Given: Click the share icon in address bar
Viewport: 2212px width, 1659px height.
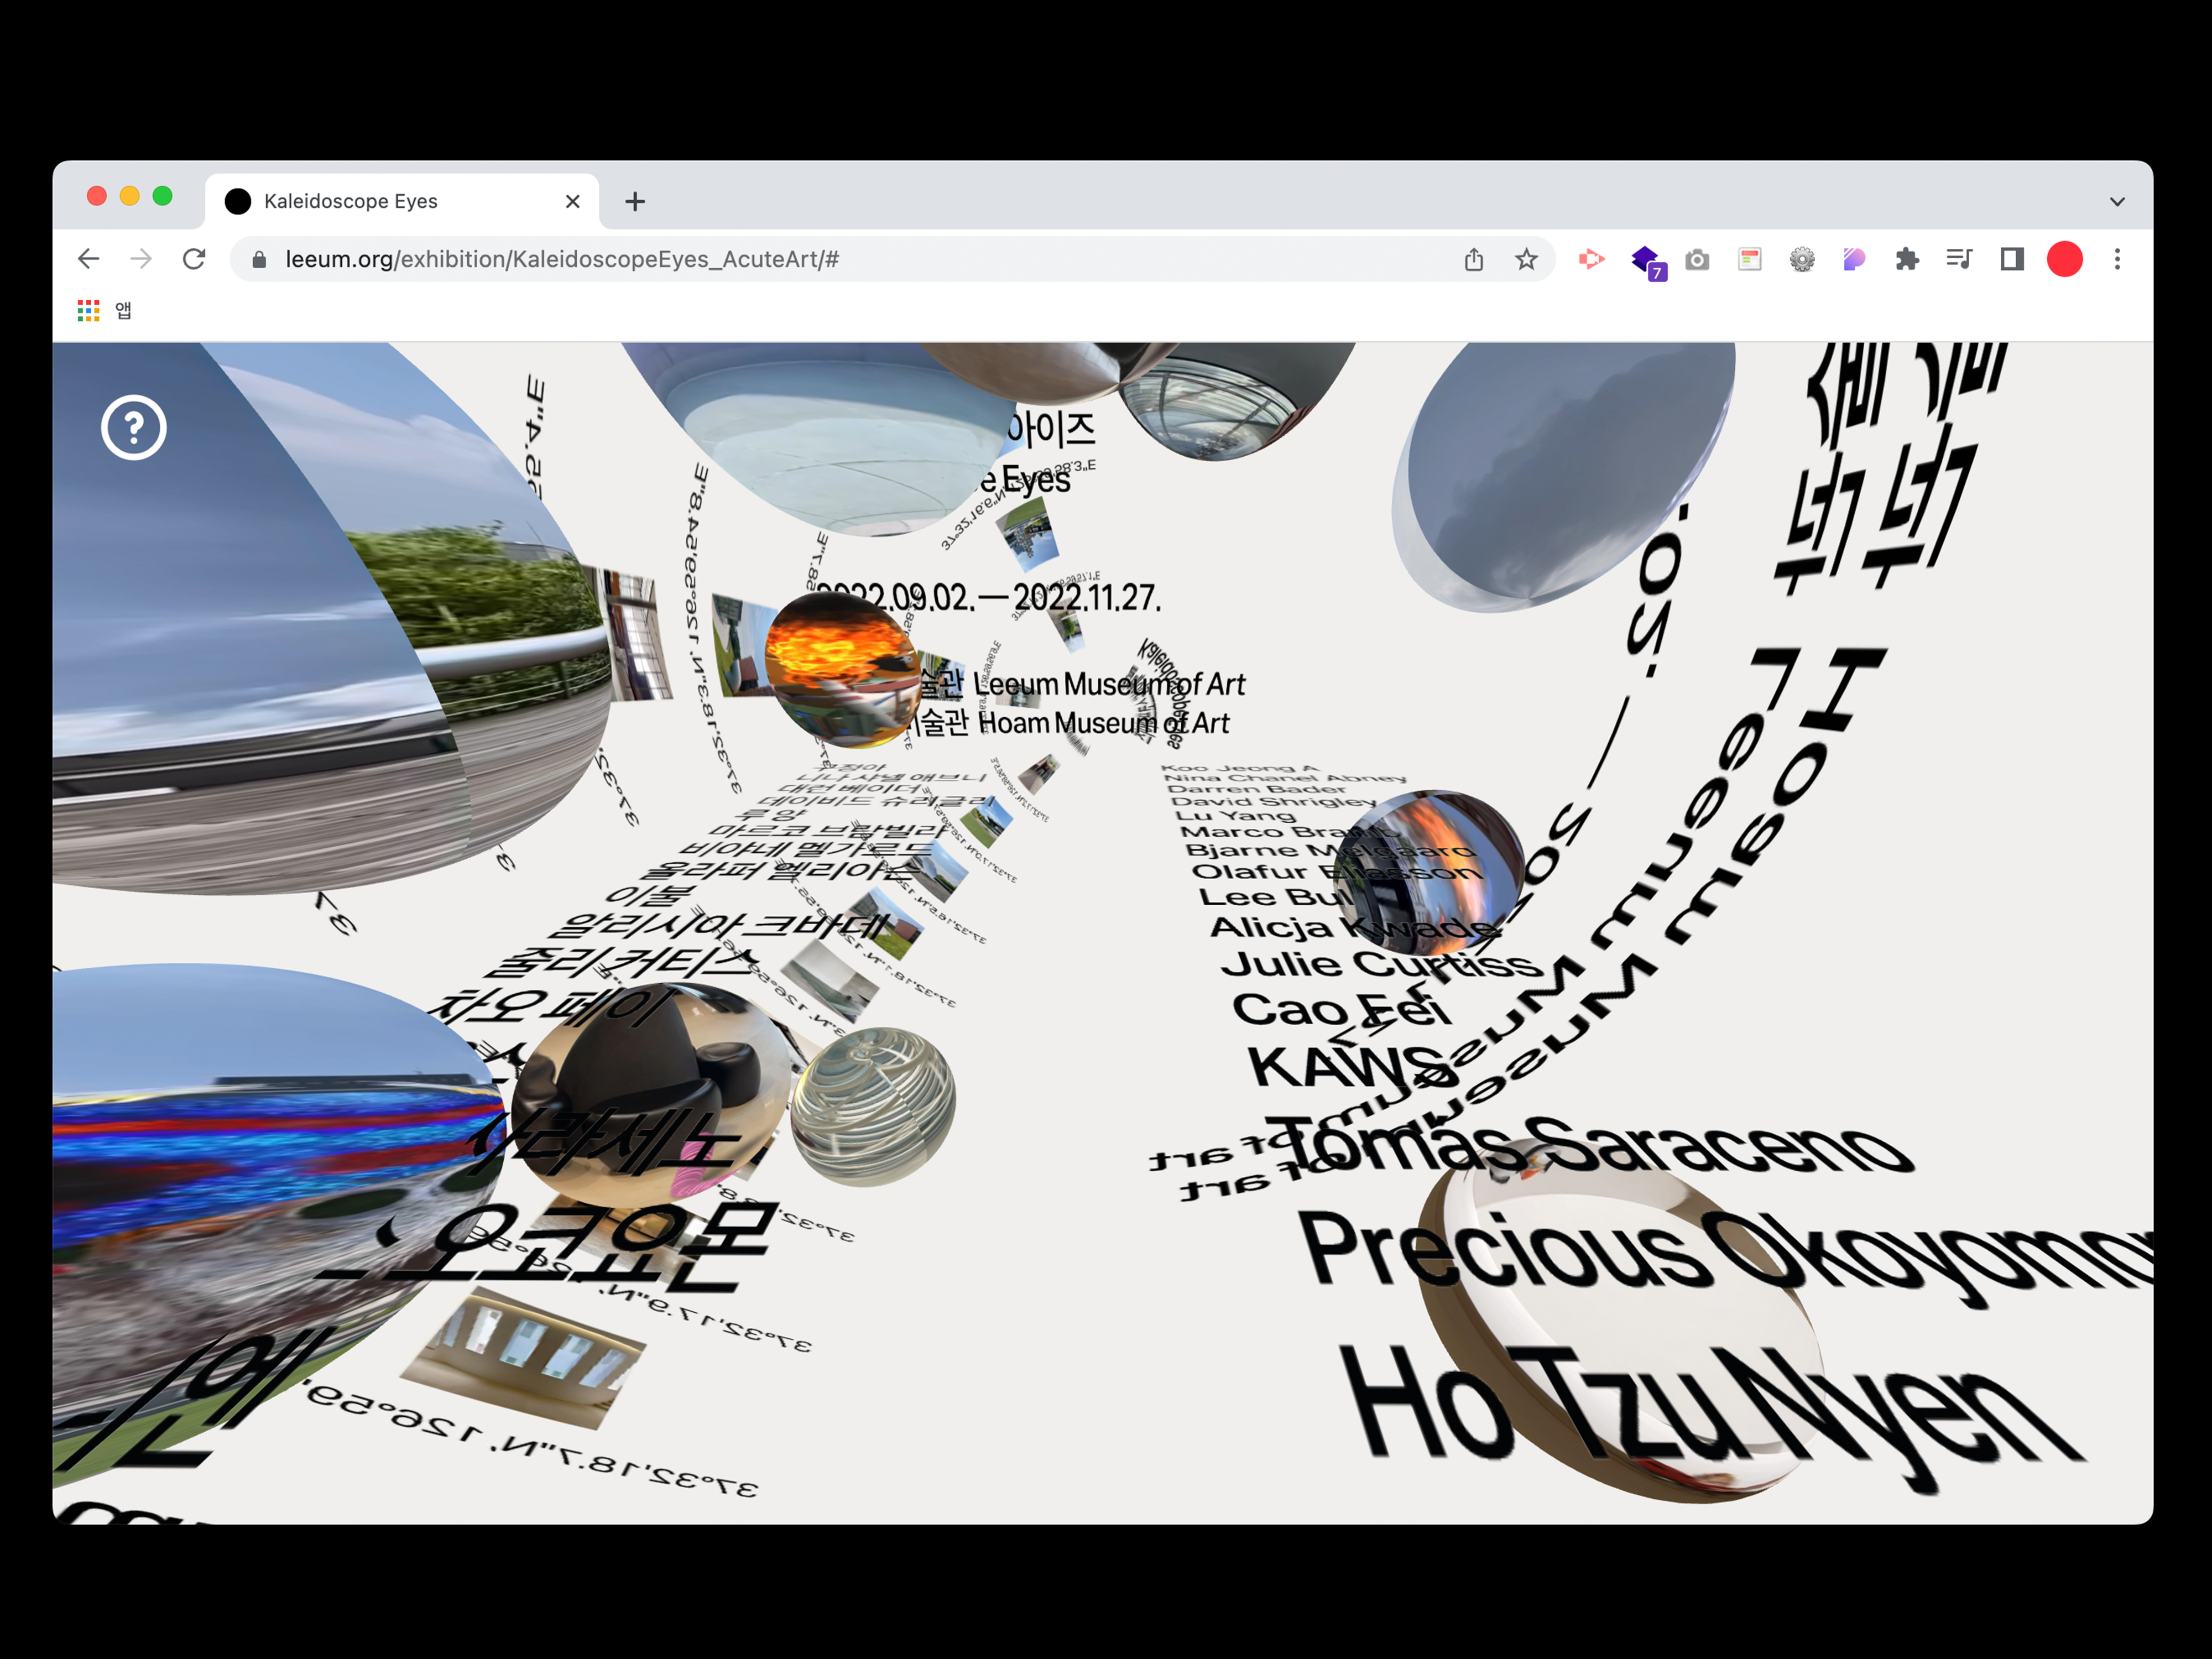Looking at the screenshot, I should pos(1473,260).
